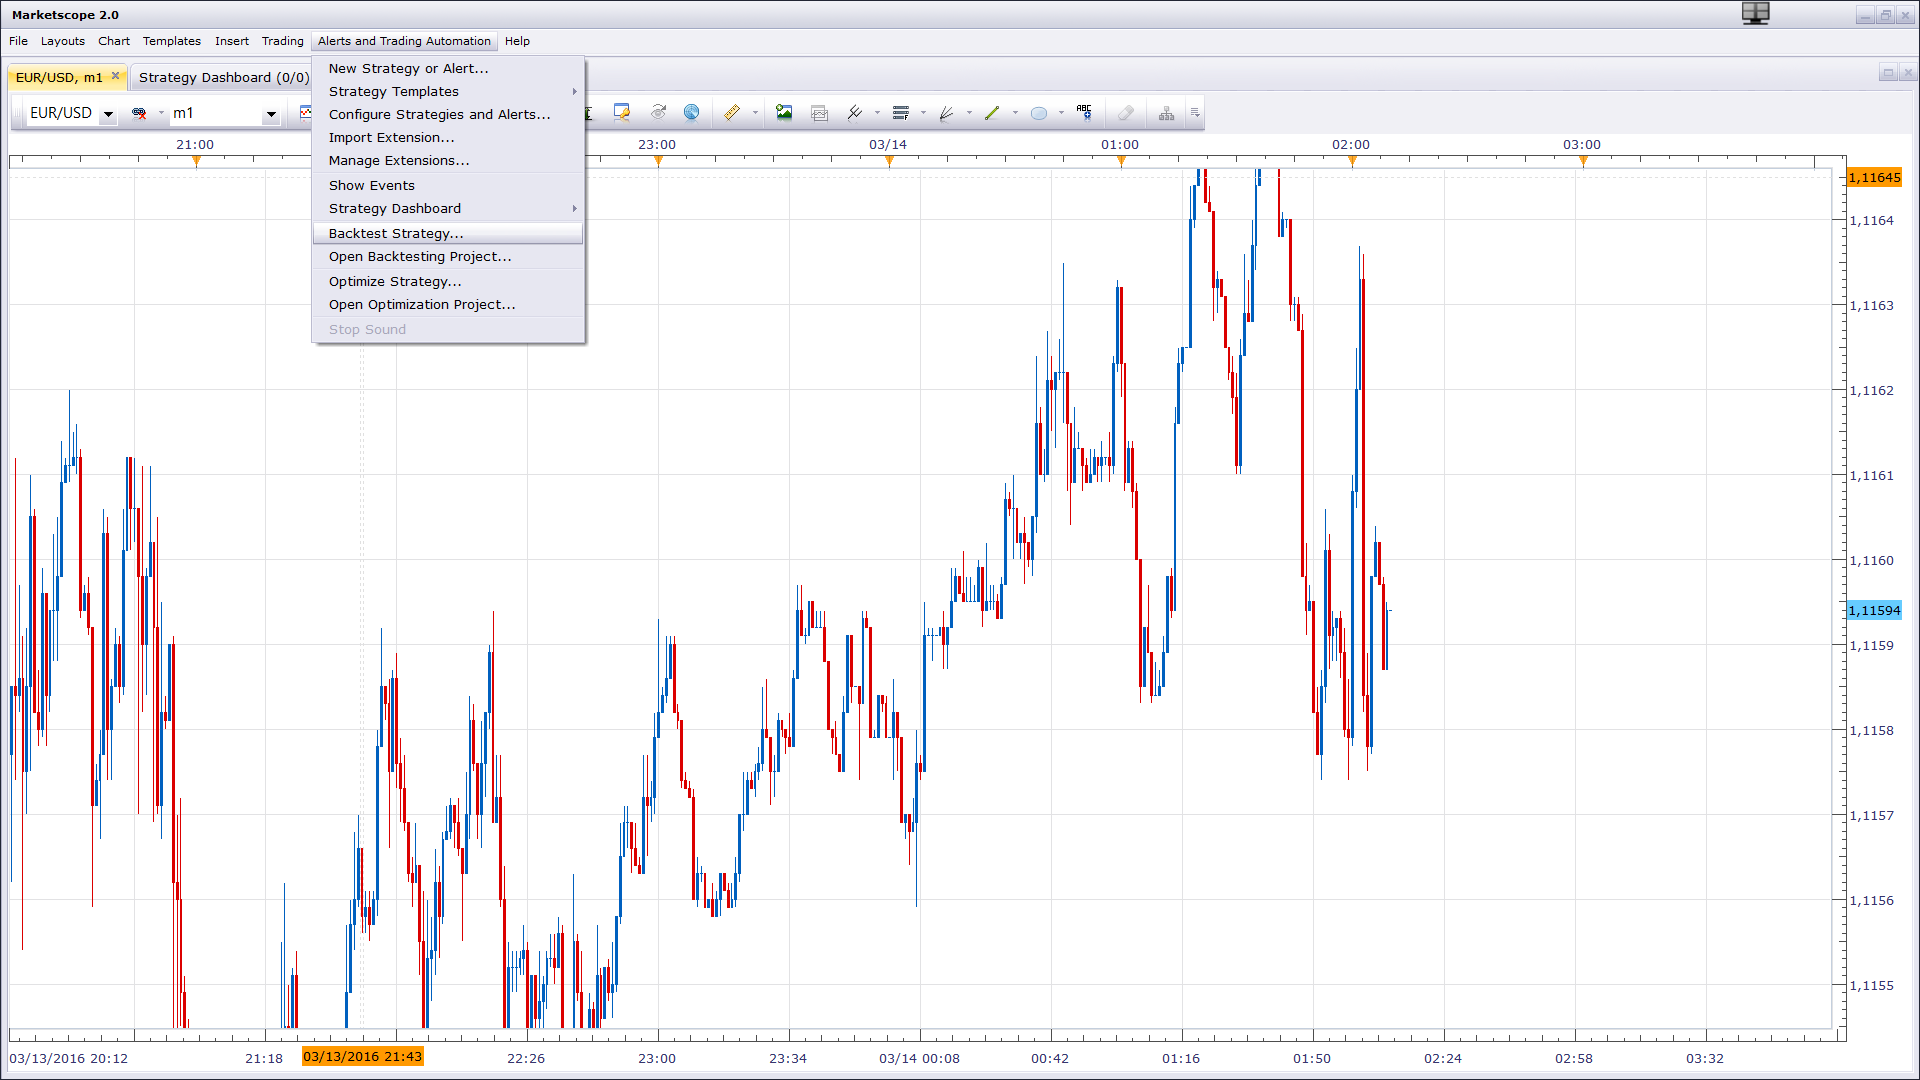Click the 03/14 00:08 time label
Viewport: 1920px width, 1080px height.
[x=919, y=1058]
